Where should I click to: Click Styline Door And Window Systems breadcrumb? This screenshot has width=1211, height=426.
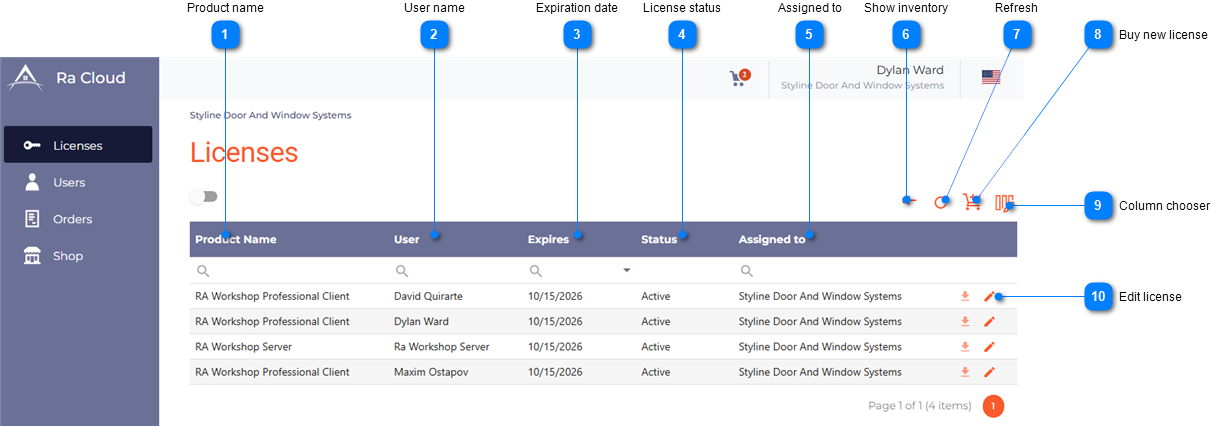coord(270,115)
